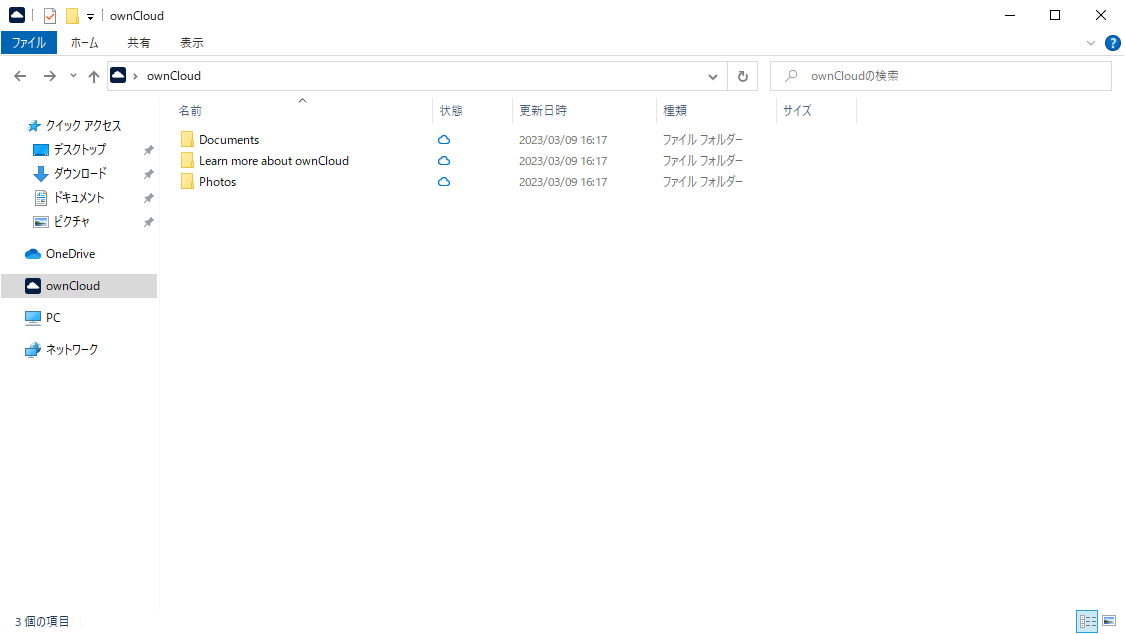The width and height of the screenshot is (1125, 634).
Task: Open ネットワーク in the navigation pane
Action: click(x=72, y=349)
